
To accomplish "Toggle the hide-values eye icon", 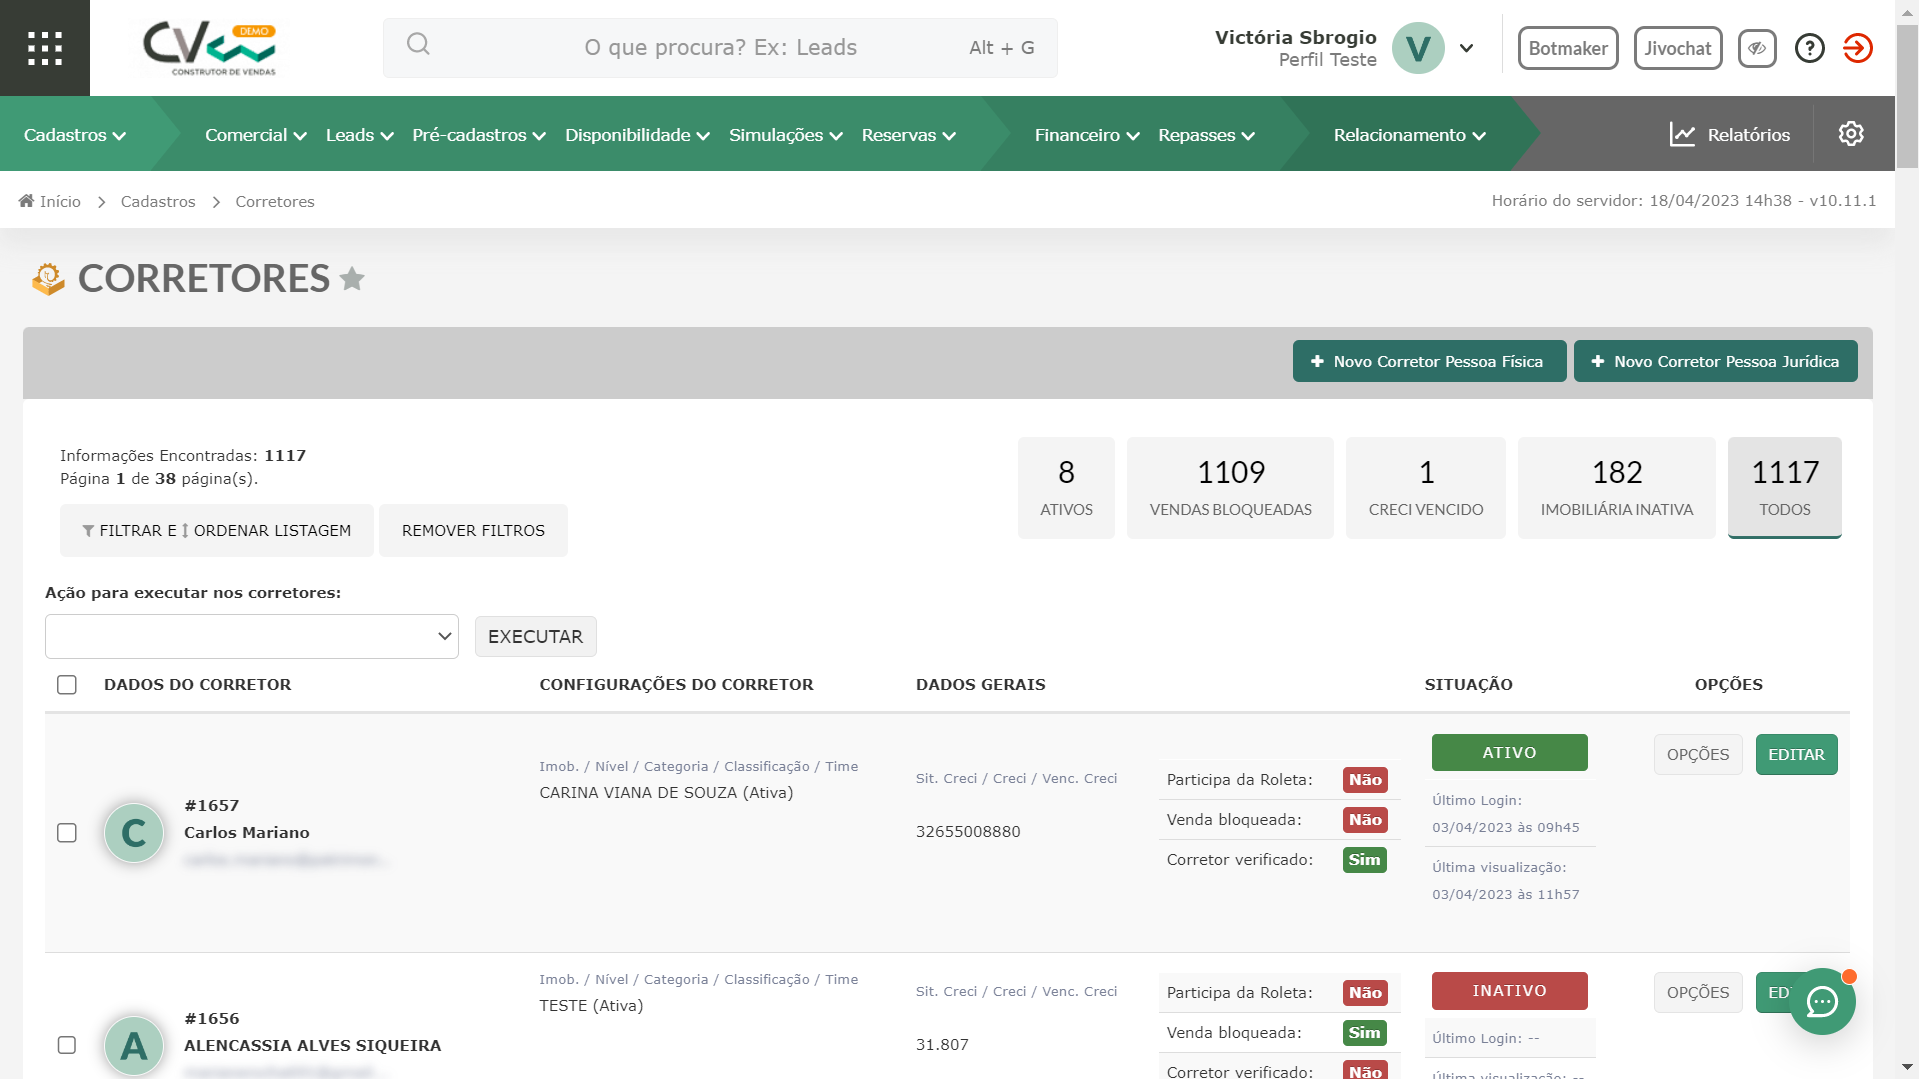I will (1756, 48).
